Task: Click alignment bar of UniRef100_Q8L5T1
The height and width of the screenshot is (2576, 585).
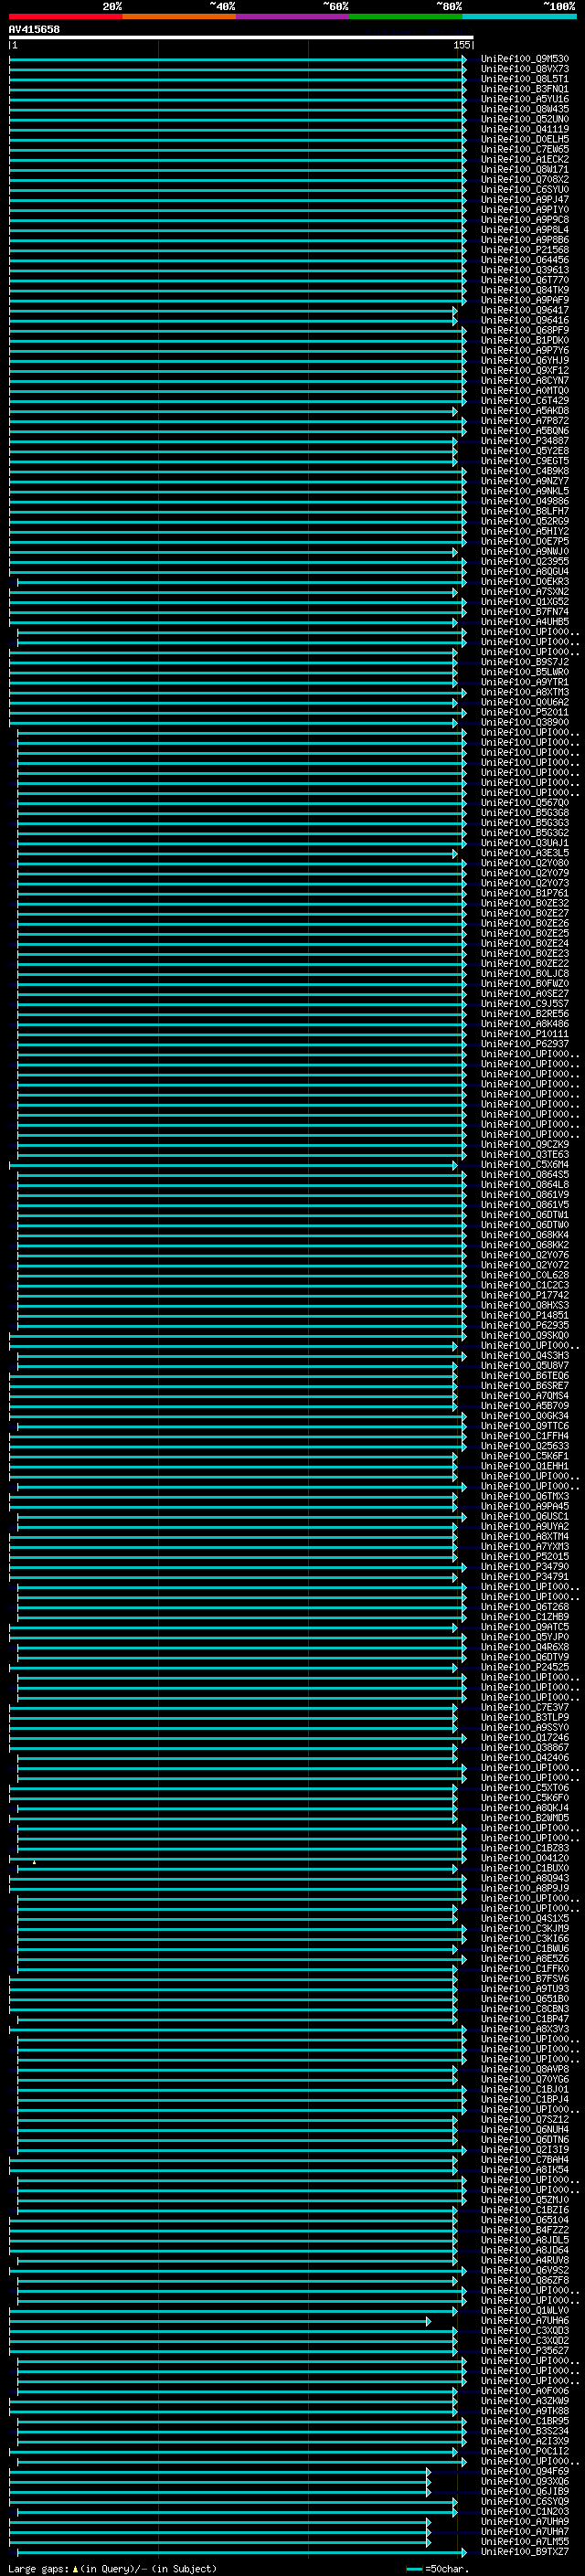Action: point(238,79)
